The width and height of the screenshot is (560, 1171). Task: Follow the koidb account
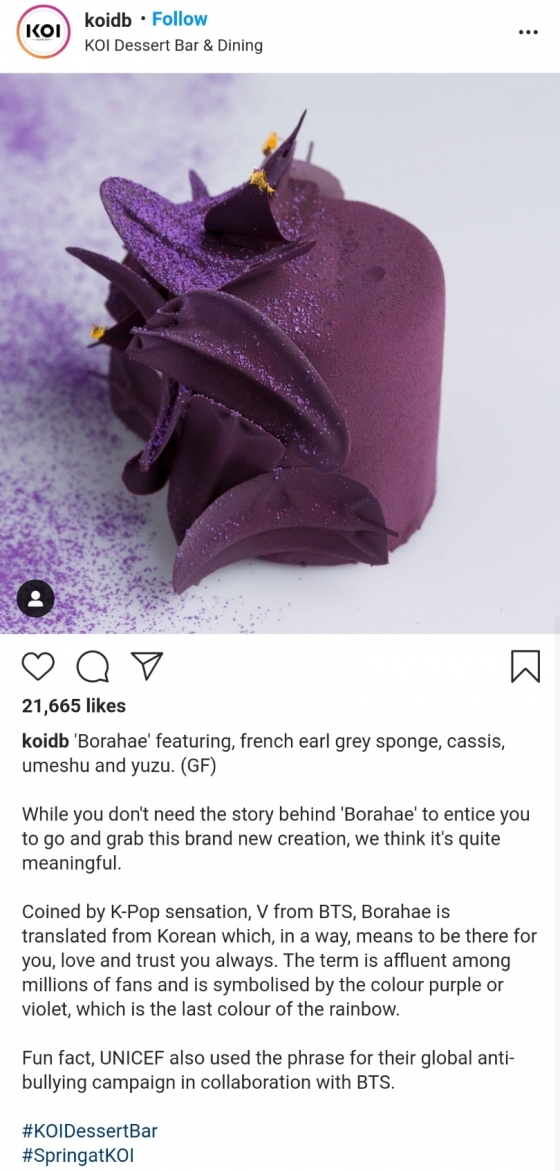(180, 19)
